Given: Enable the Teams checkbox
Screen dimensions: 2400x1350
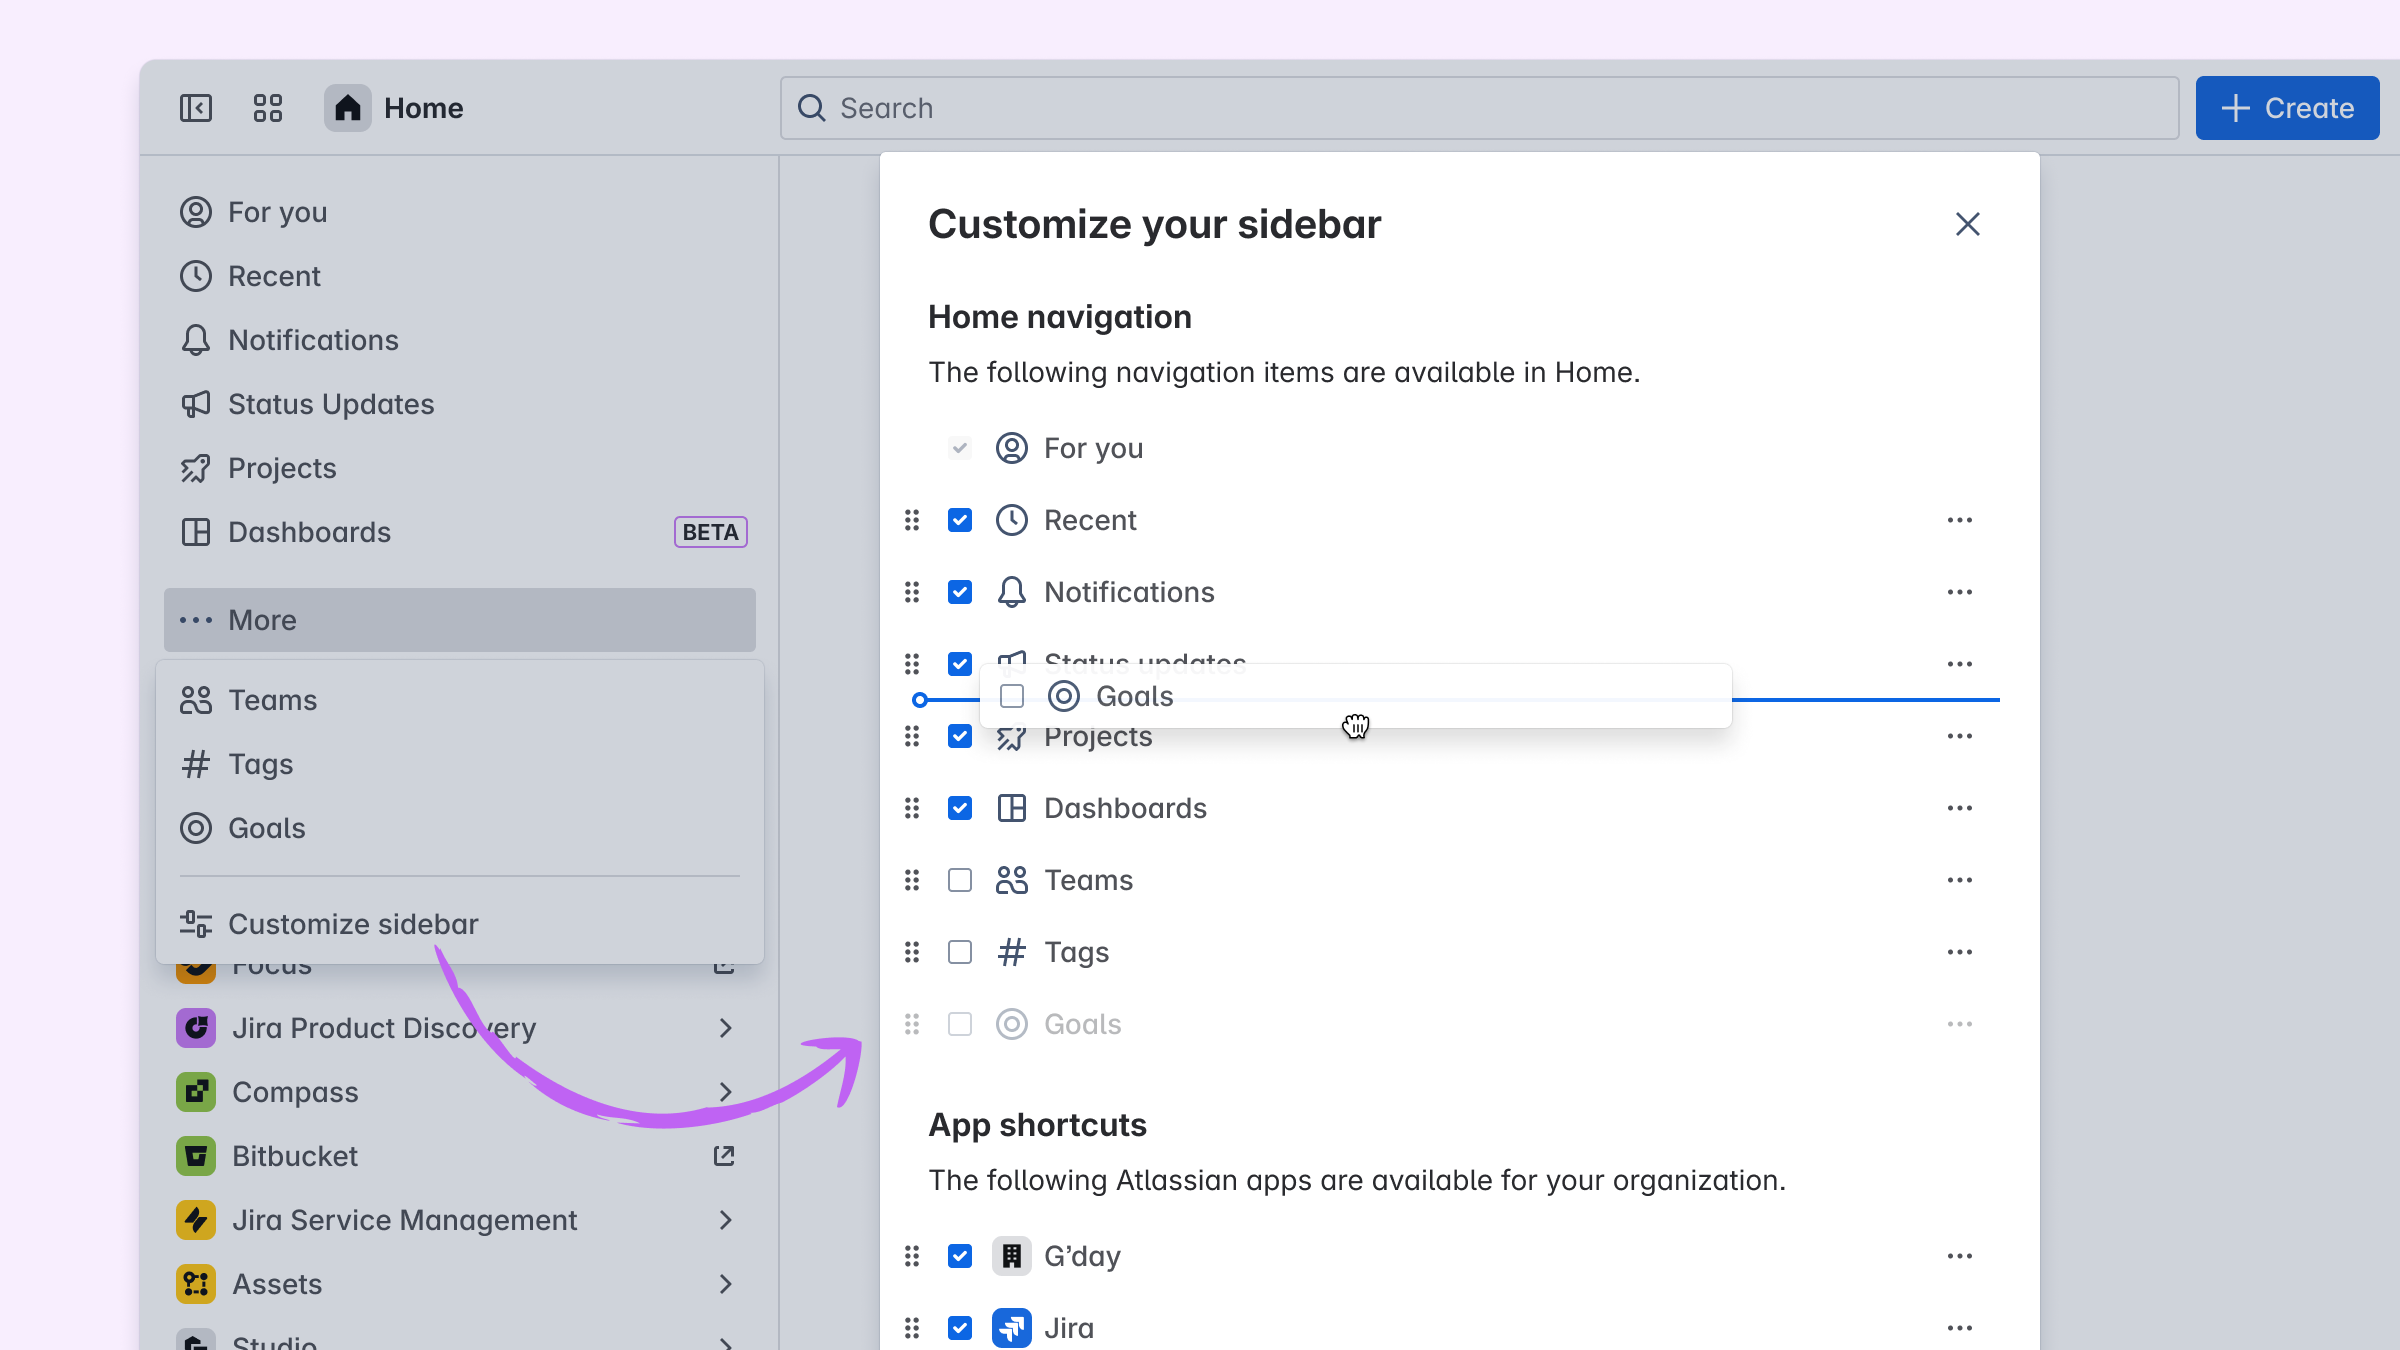Looking at the screenshot, I should pos(960,880).
